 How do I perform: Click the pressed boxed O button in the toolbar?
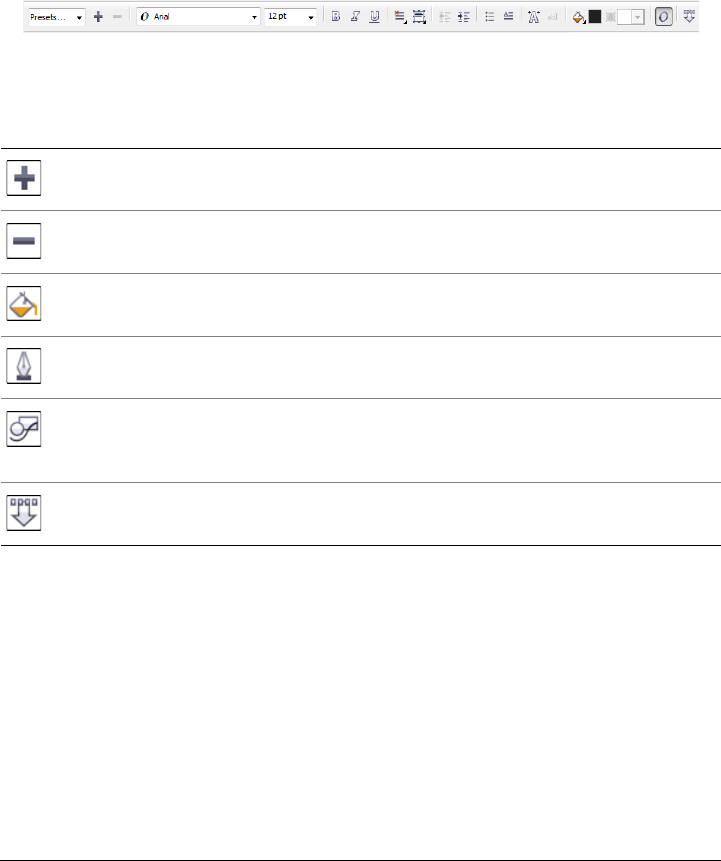point(663,17)
